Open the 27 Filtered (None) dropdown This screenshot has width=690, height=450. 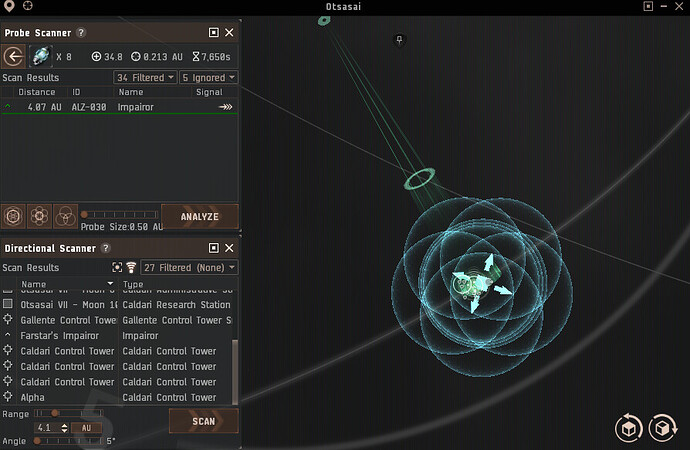(x=189, y=267)
